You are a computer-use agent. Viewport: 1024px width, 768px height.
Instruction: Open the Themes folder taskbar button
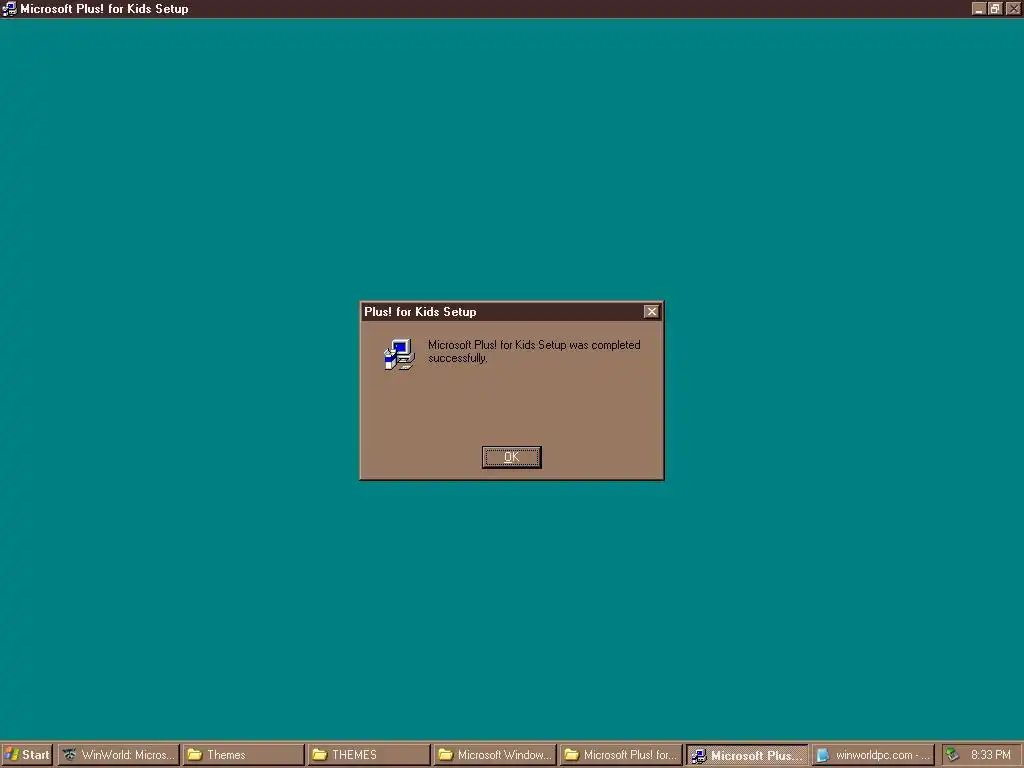pos(244,755)
